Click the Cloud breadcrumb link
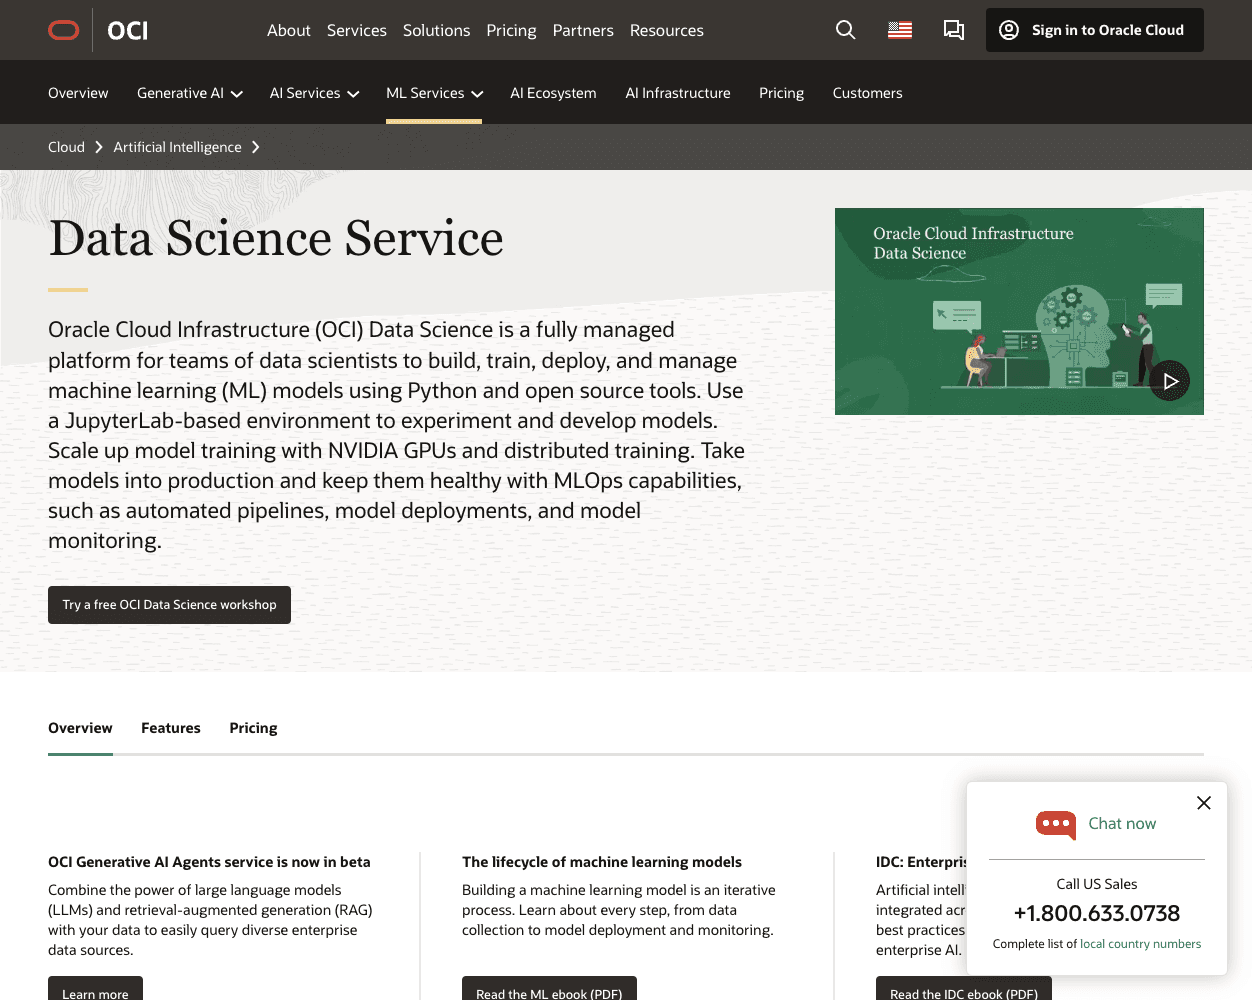Screen dimensions: 1252x1000 click(66, 147)
